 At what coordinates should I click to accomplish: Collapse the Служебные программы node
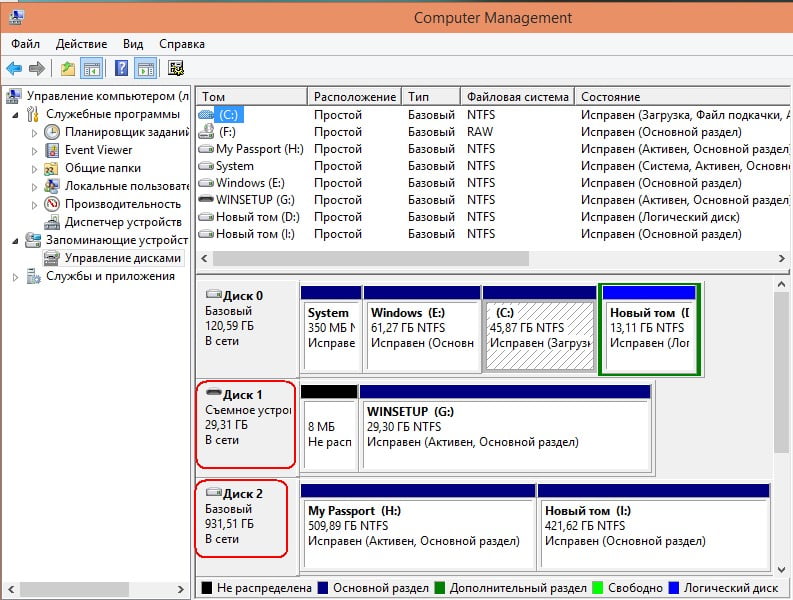click(x=17, y=115)
